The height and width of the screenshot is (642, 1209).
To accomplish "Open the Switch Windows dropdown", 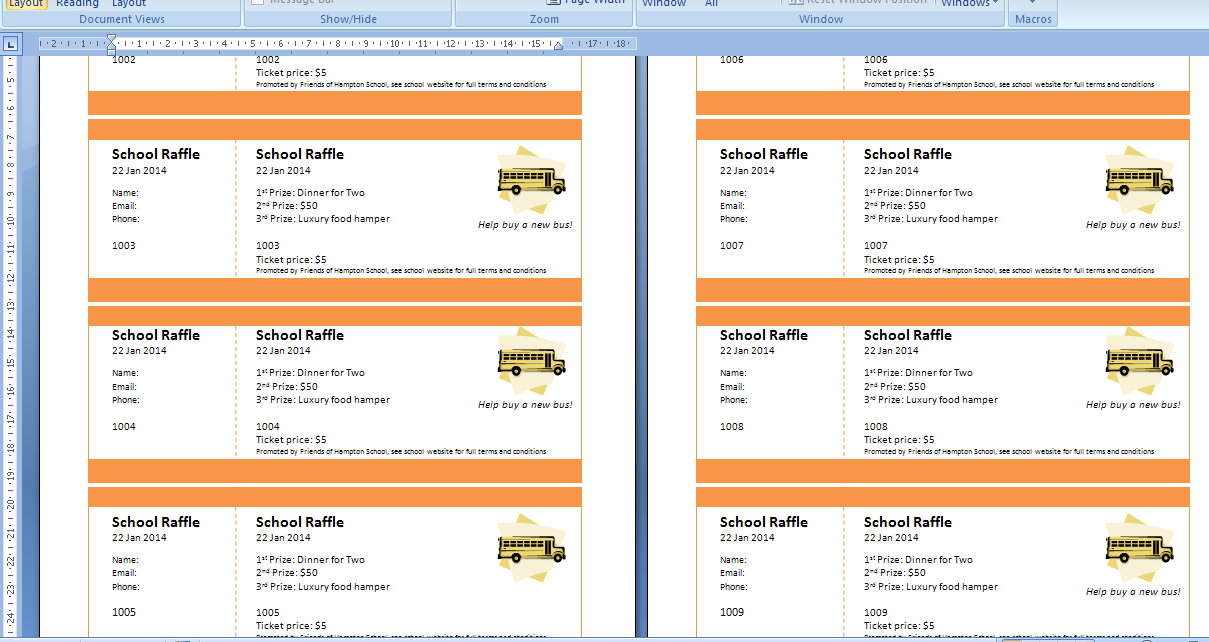I will click(966, 4).
